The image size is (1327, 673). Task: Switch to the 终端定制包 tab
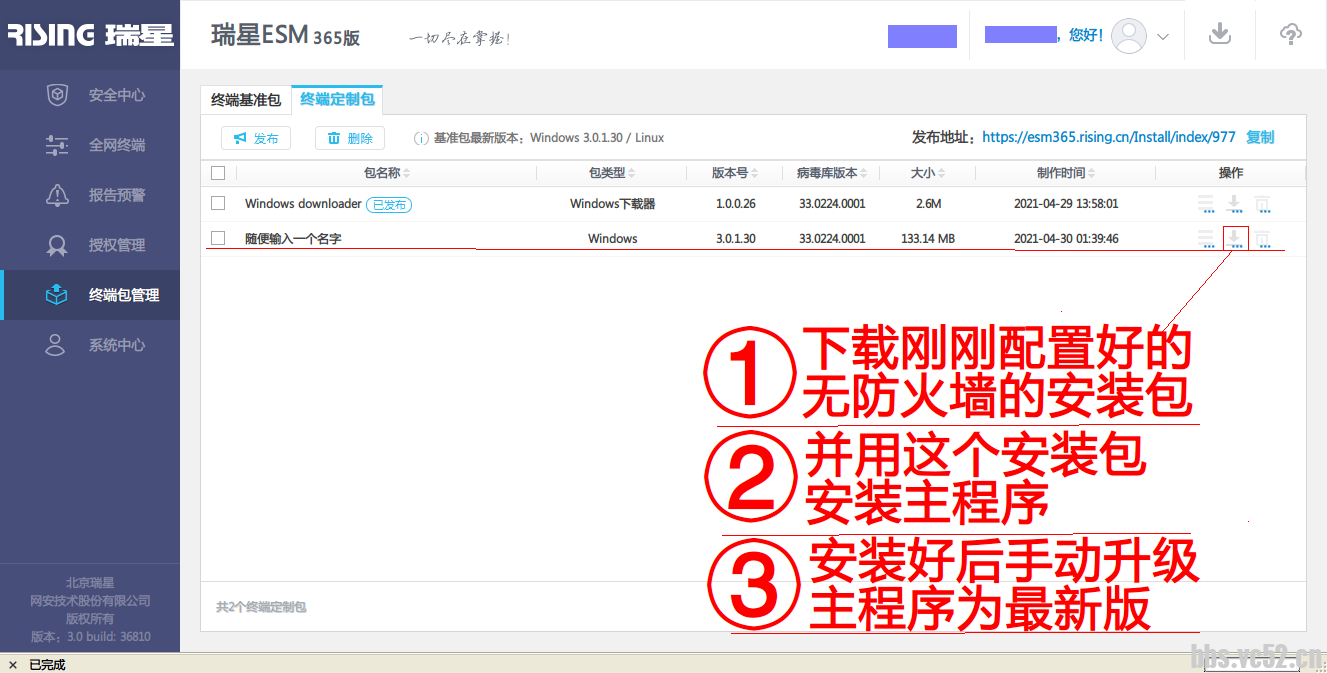click(x=337, y=100)
